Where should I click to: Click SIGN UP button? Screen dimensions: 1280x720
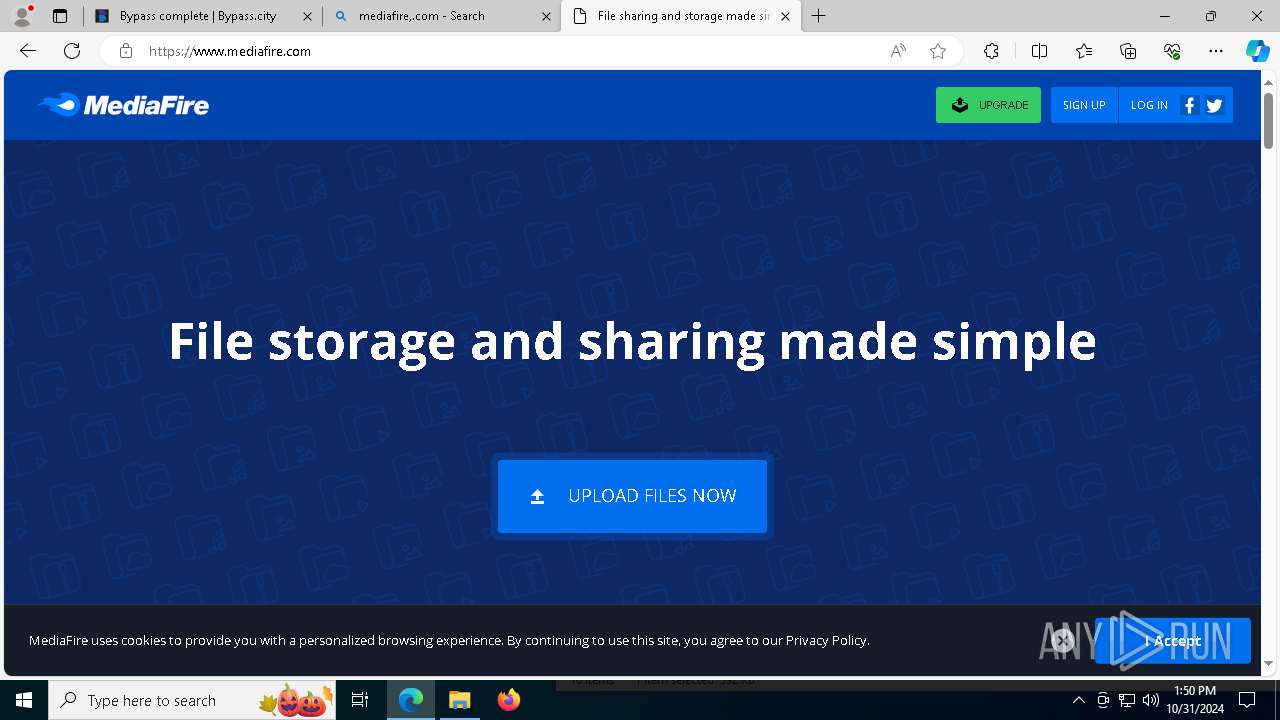click(x=1084, y=105)
